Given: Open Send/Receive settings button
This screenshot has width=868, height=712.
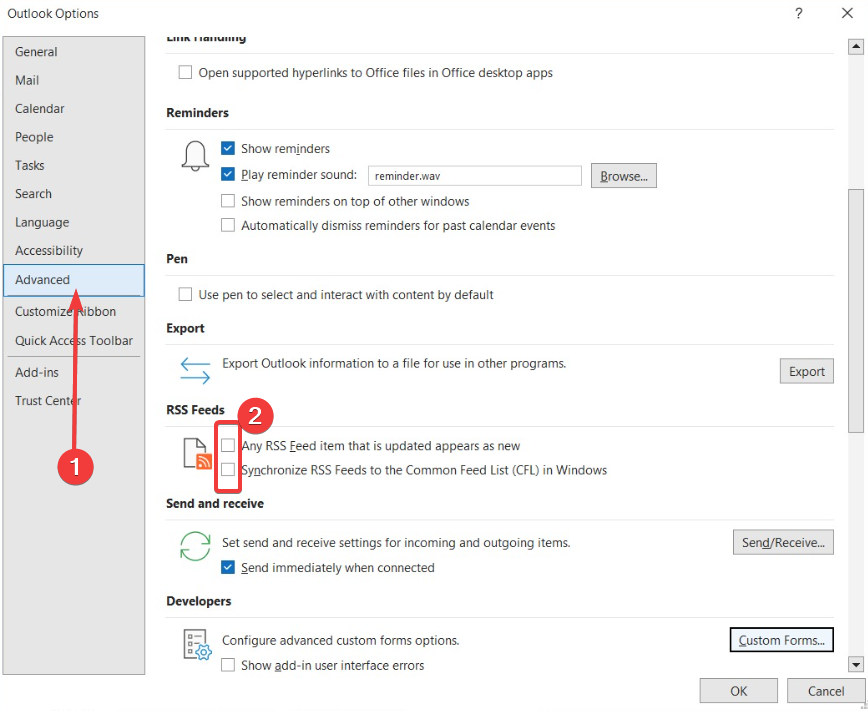Looking at the screenshot, I should pyautogui.click(x=783, y=543).
